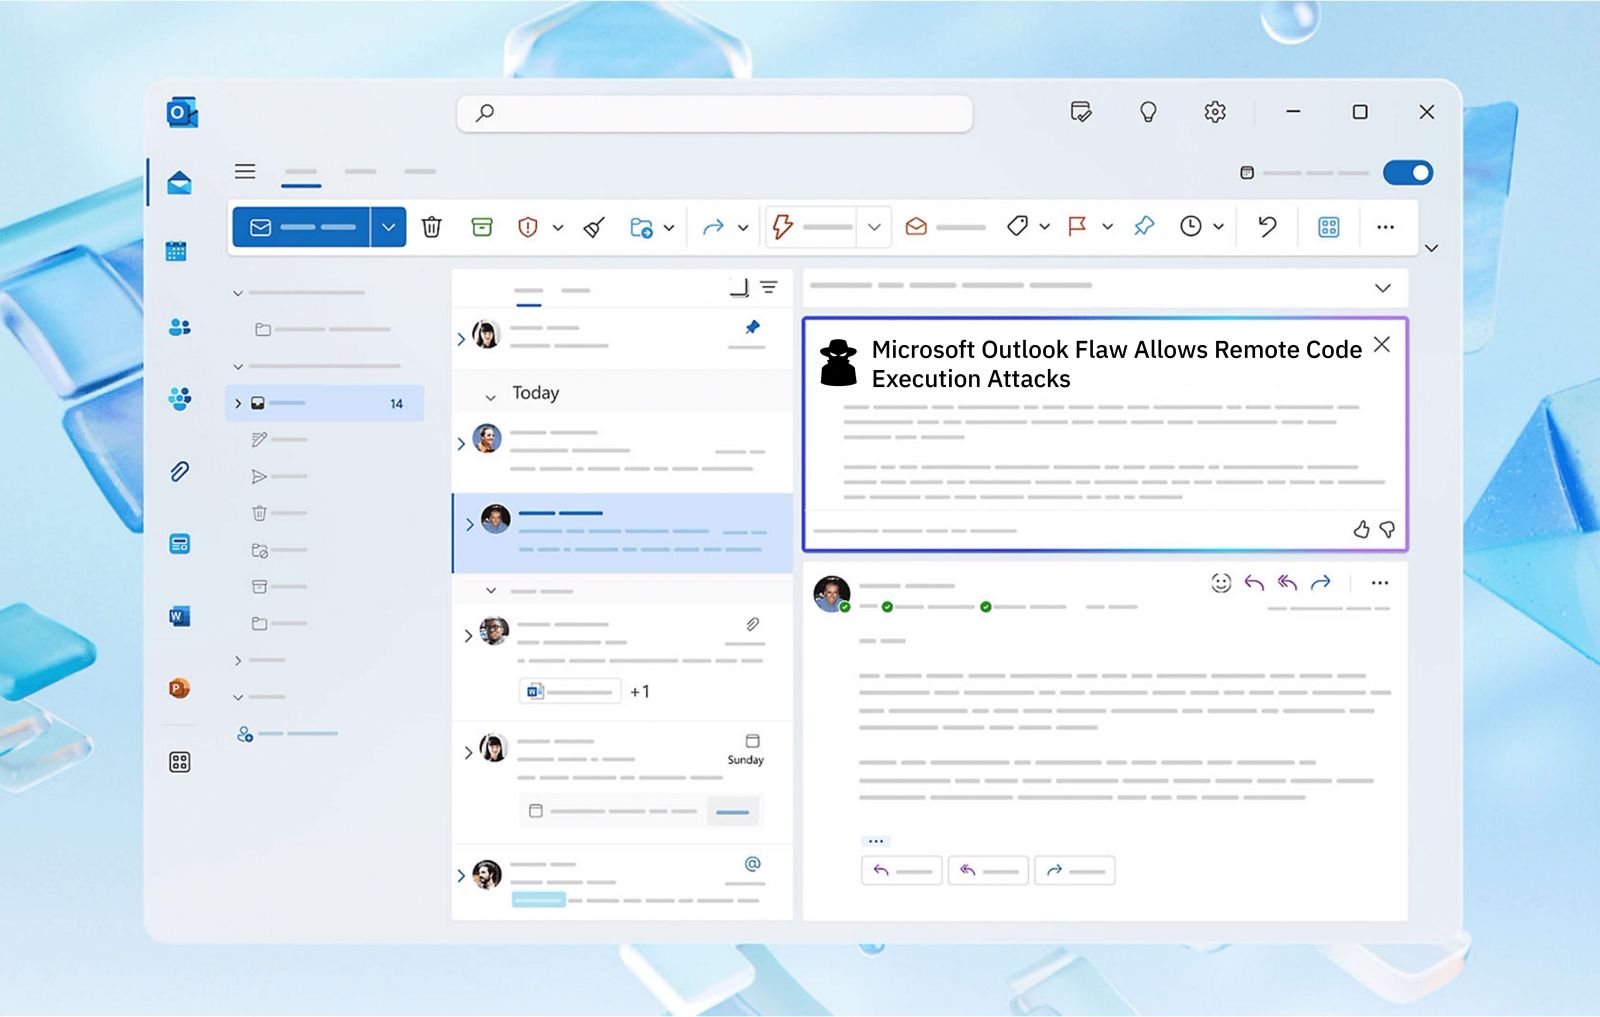Give thumbs up on the AI summary

tap(1362, 530)
